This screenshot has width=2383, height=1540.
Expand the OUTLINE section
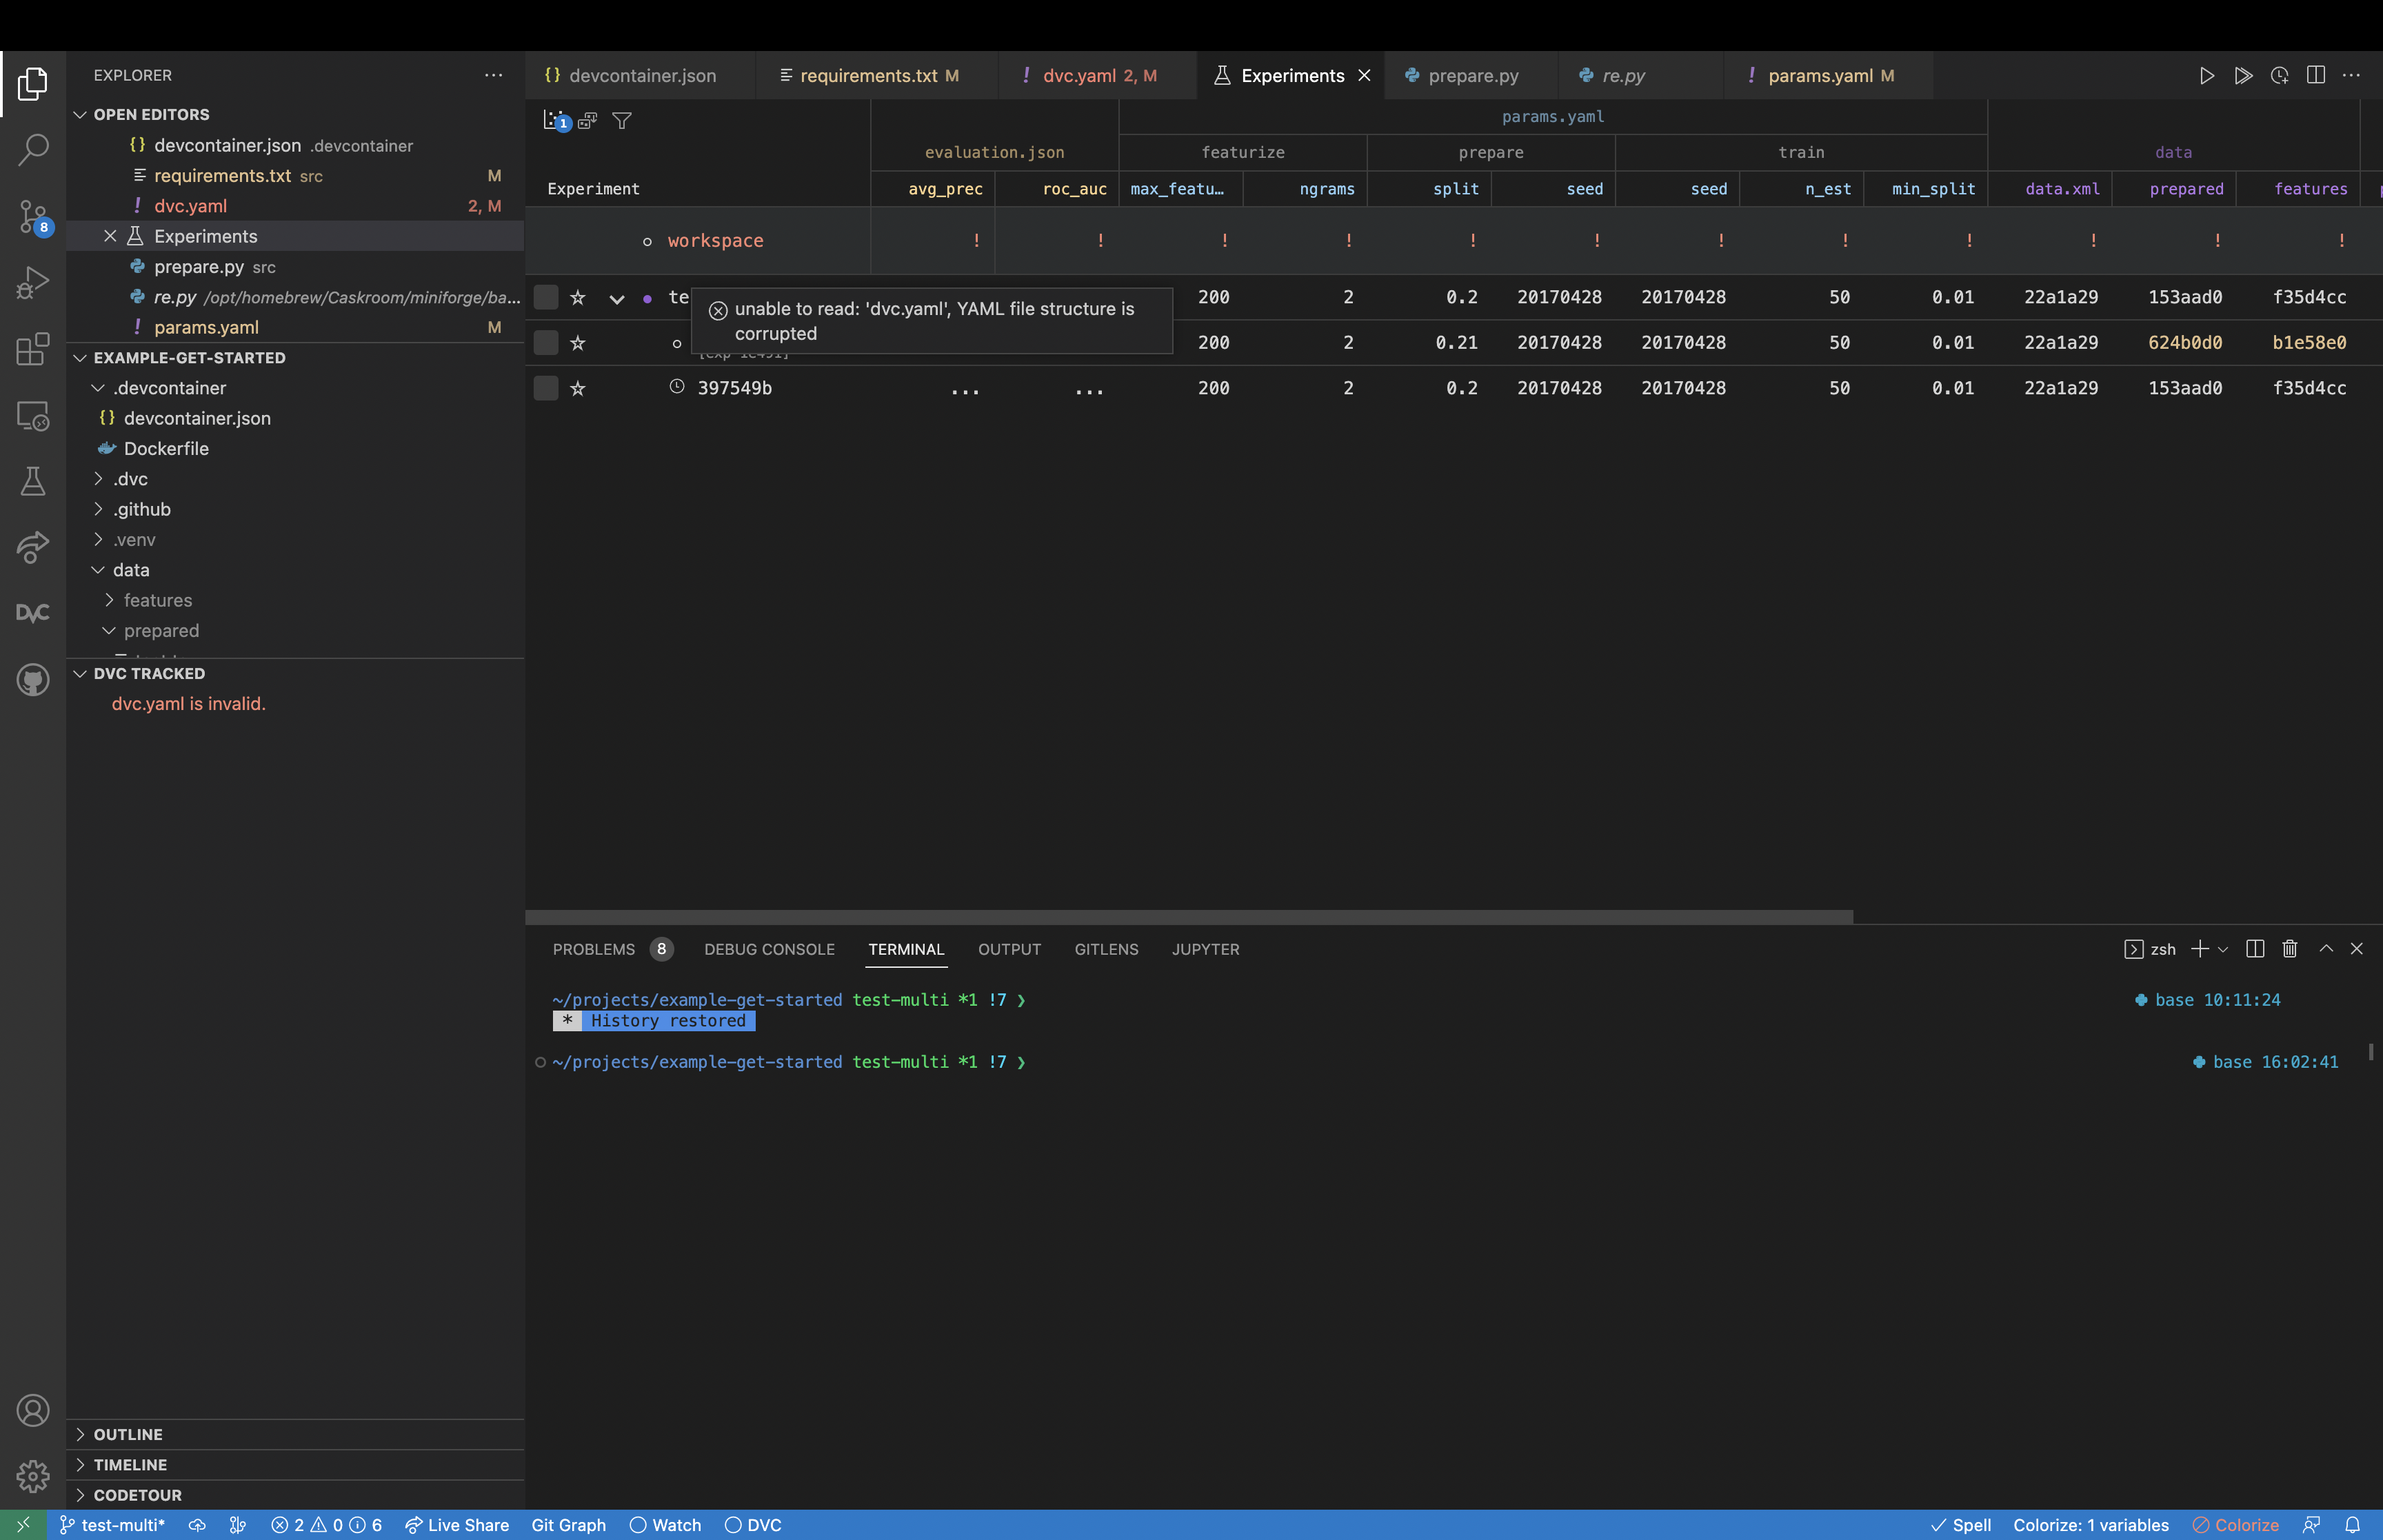coord(128,1434)
